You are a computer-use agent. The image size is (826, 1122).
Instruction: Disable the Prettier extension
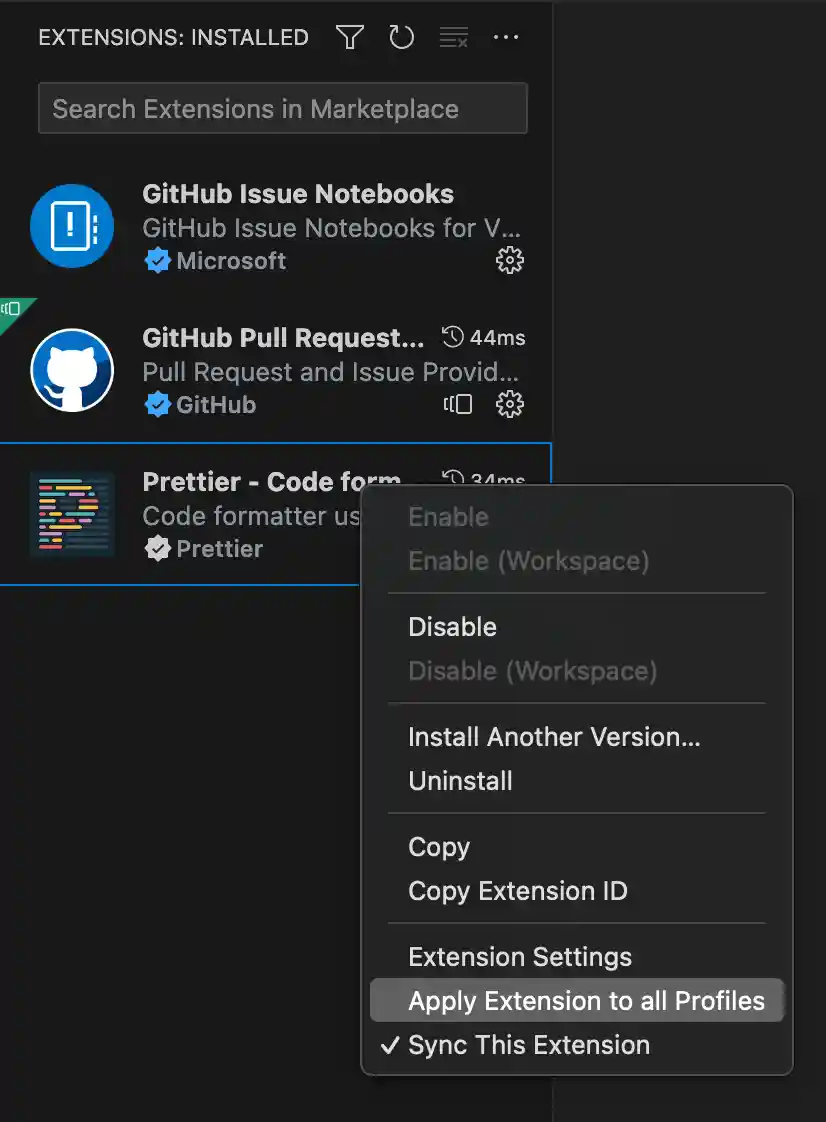[452, 627]
